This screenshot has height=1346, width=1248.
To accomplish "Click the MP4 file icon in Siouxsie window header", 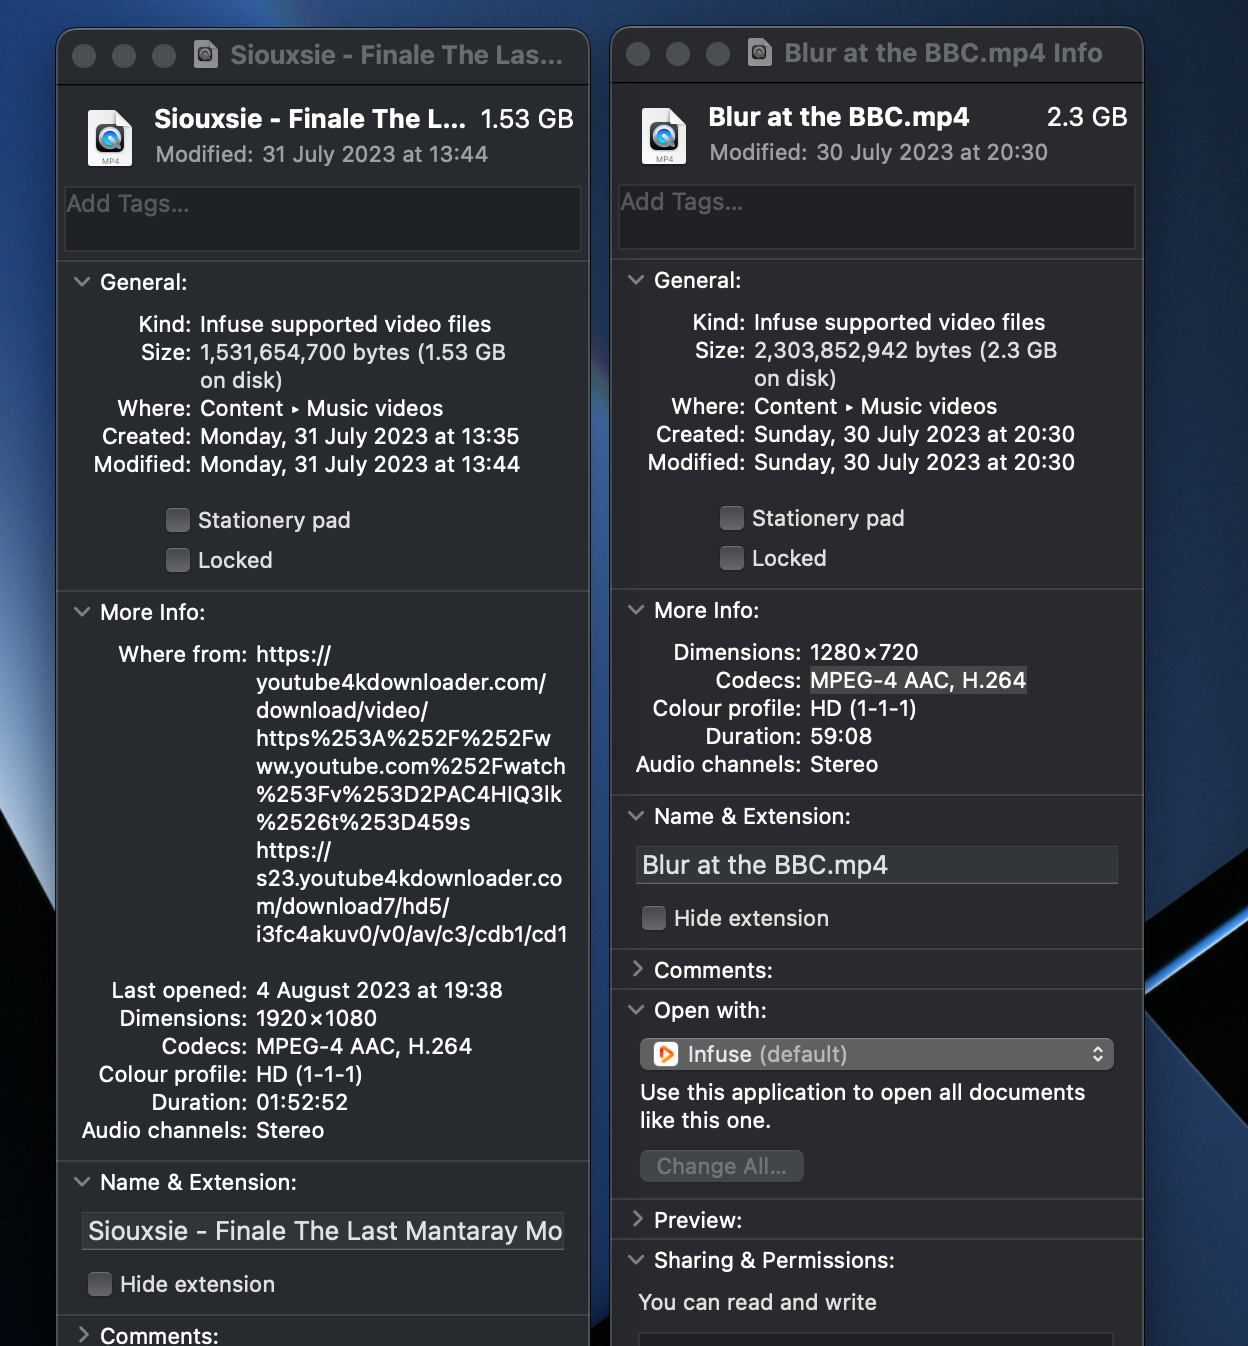I will pos(110,138).
